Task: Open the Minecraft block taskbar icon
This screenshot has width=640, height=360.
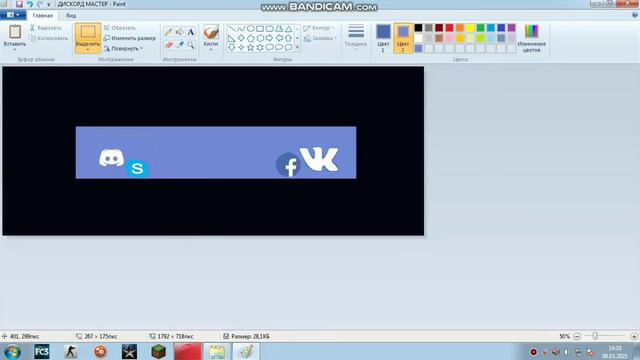Action: [x=158, y=351]
